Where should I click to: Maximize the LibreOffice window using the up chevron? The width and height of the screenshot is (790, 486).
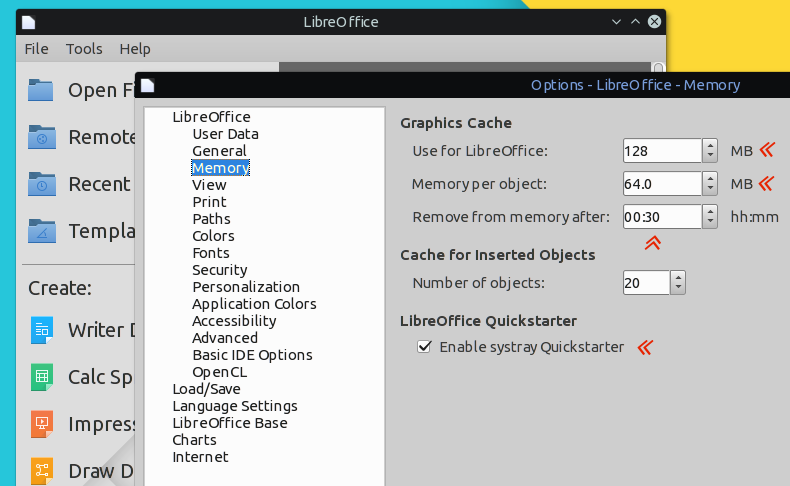point(635,22)
